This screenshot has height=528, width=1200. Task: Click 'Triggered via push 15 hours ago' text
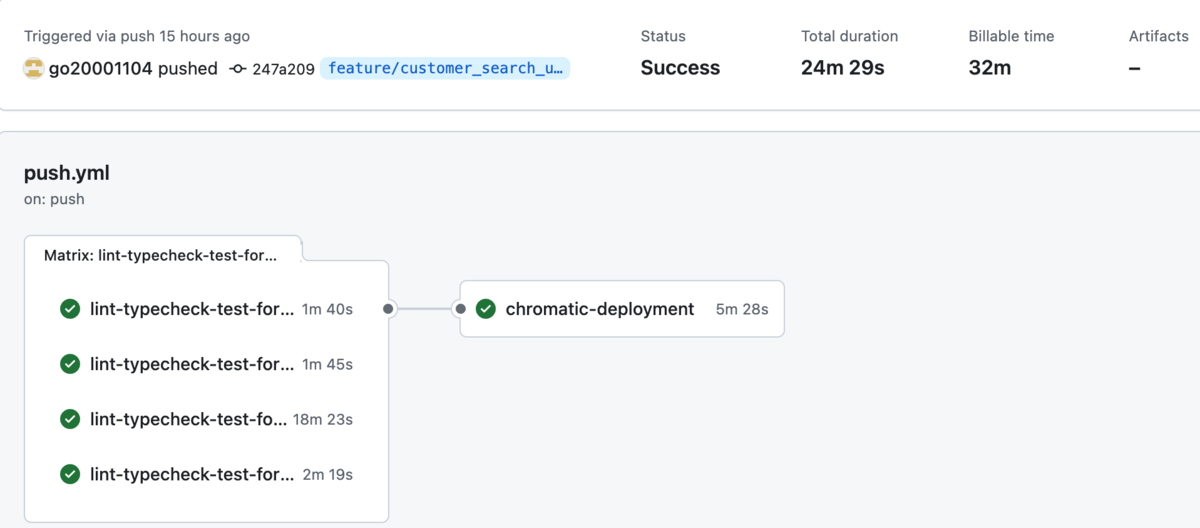(137, 36)
